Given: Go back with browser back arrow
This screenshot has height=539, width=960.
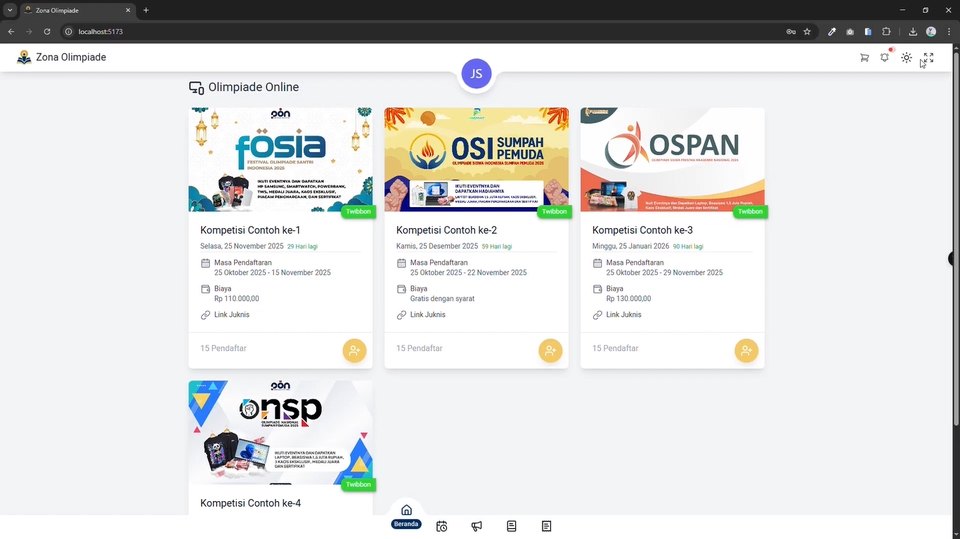Looking at the screenshot, I should [x=11, y=31].
